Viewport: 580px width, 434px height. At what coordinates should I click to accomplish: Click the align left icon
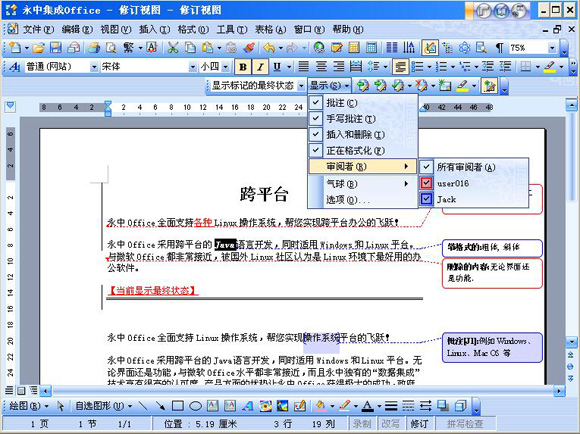303,67
